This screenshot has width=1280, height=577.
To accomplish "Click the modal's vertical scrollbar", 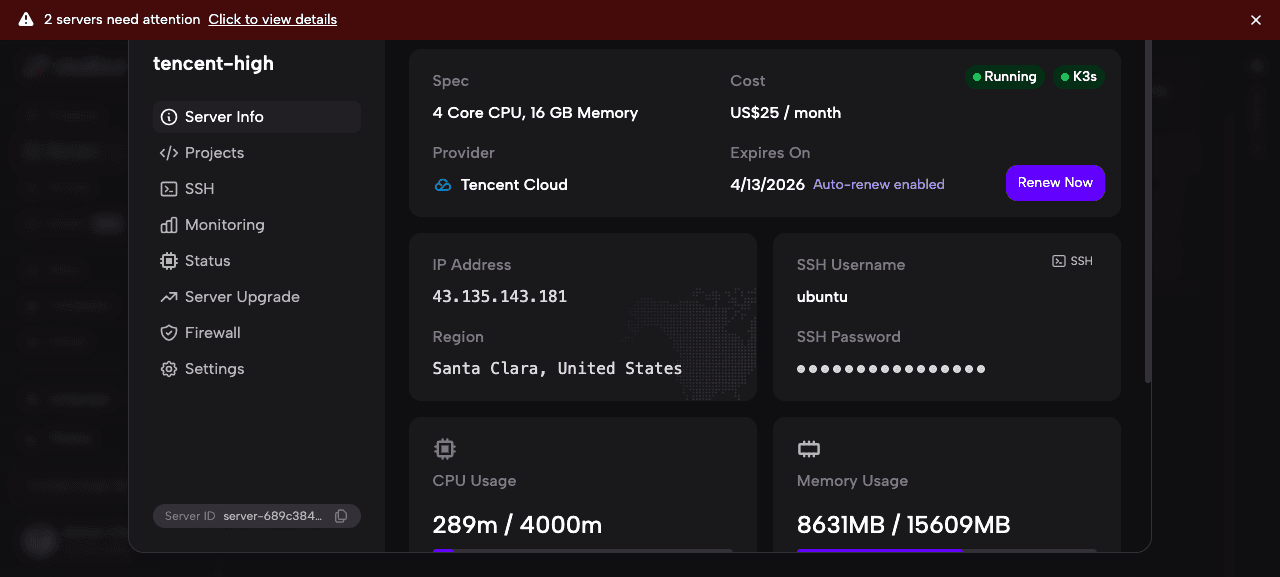I will pyautogui.click(x=1147, y=210).
